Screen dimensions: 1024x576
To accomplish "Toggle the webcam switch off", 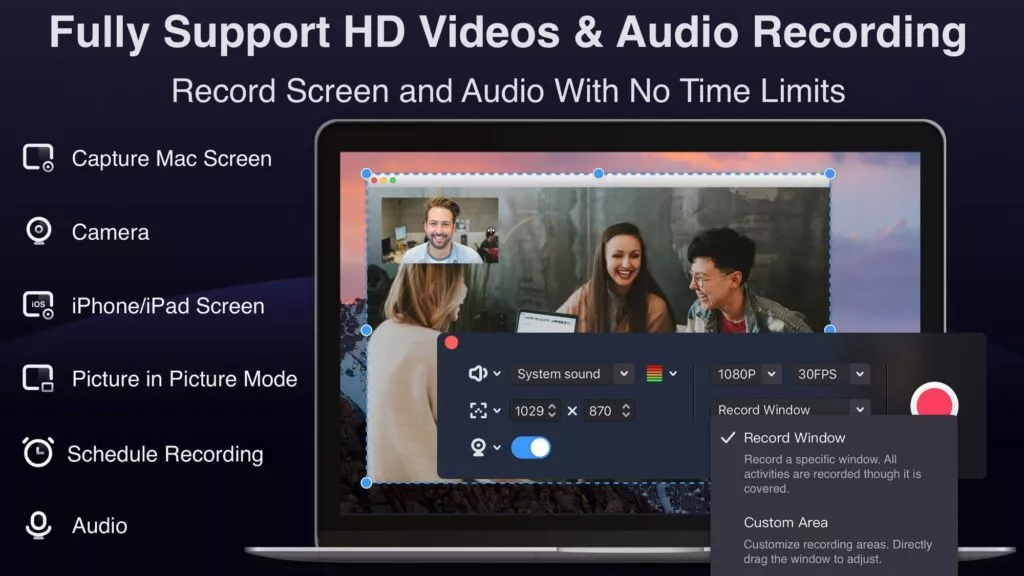I will click(531, 447).
